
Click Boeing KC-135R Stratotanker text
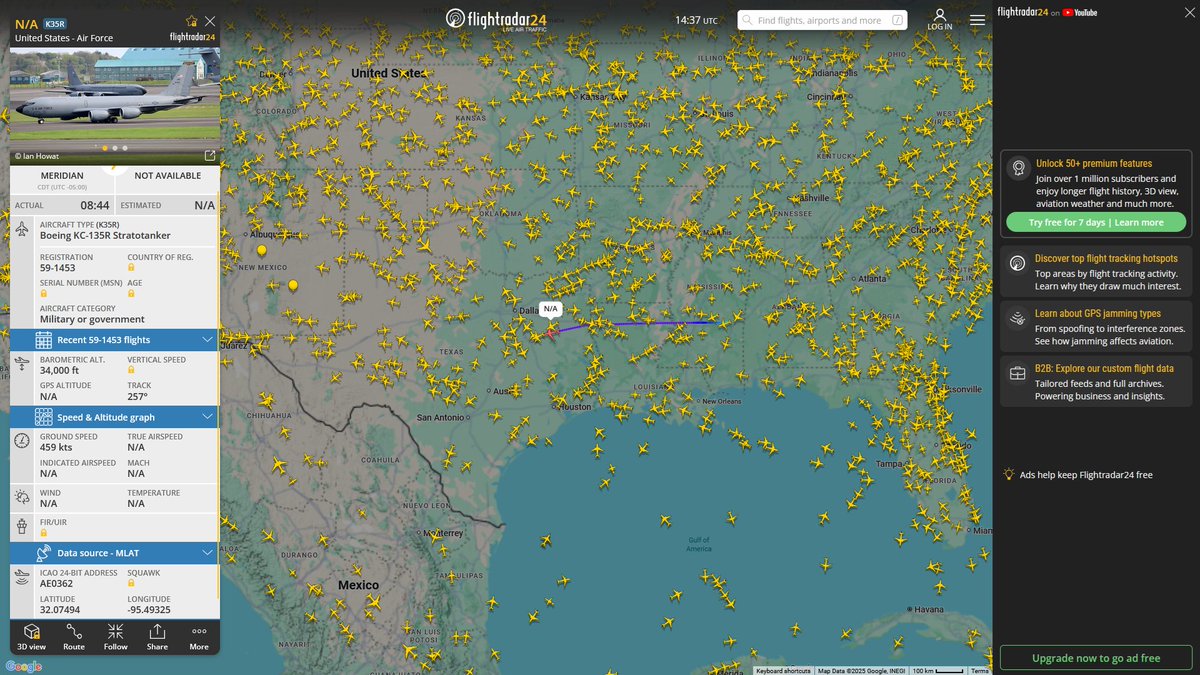pos(105,236)
